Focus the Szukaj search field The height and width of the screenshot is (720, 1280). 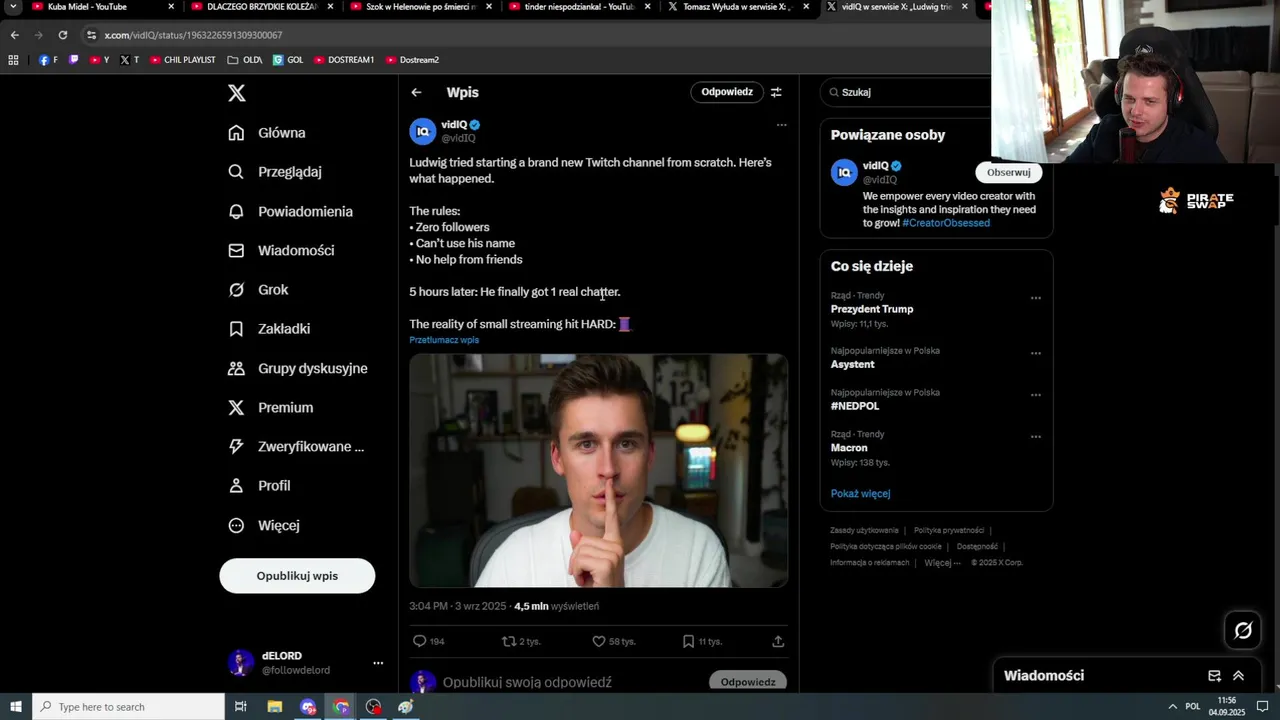905,92
